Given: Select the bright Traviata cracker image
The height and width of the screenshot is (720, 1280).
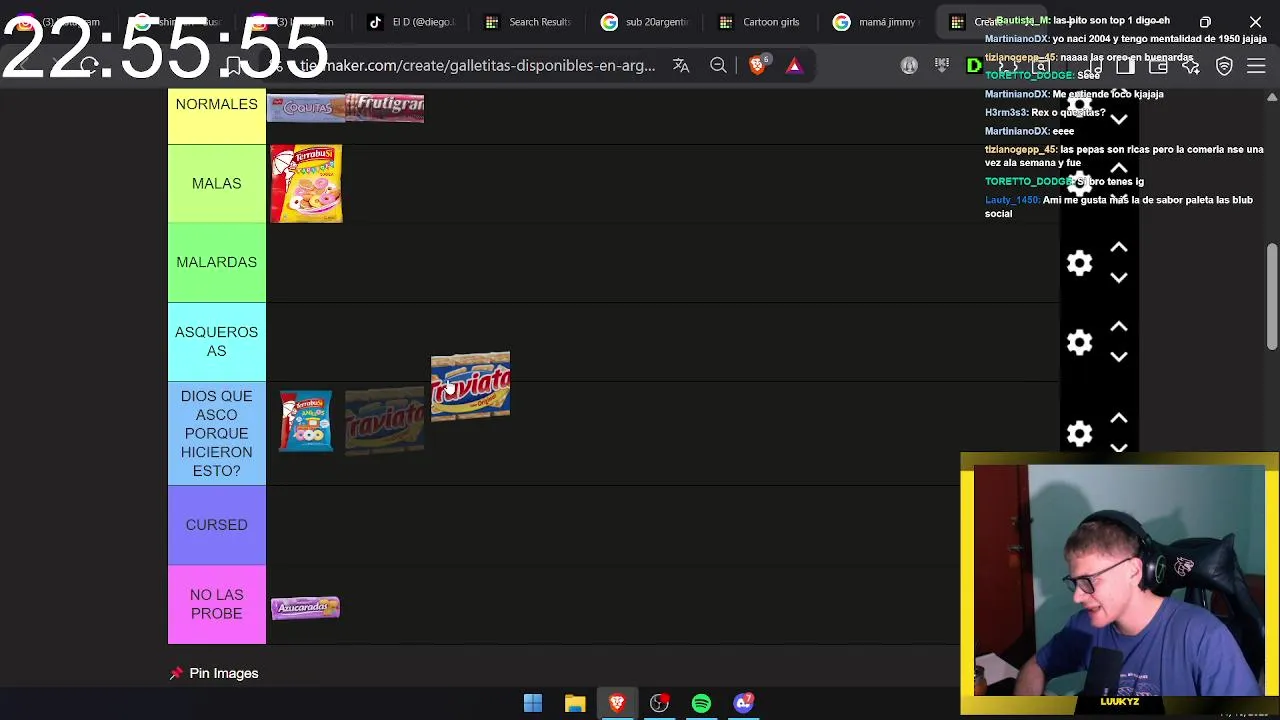Looking at the screenshot, I should (470, 386).
